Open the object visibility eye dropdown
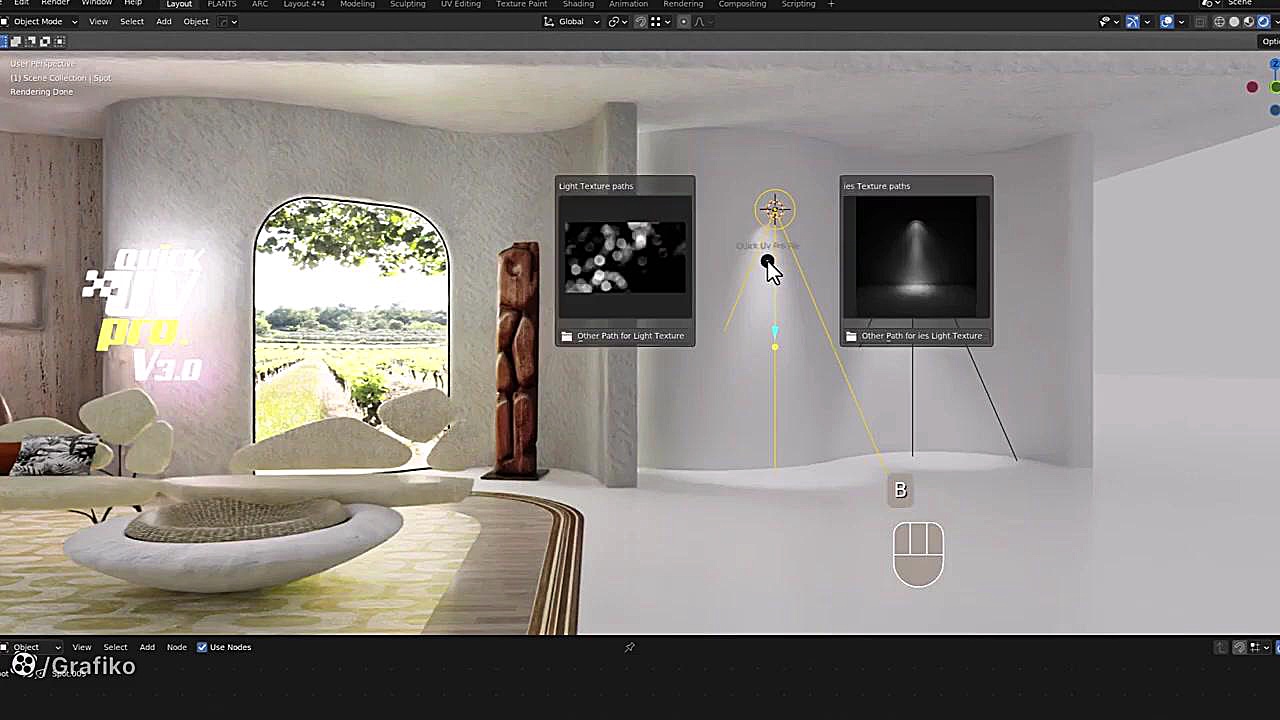Viewport: 1280px width, 720px height. (1109, 21)
